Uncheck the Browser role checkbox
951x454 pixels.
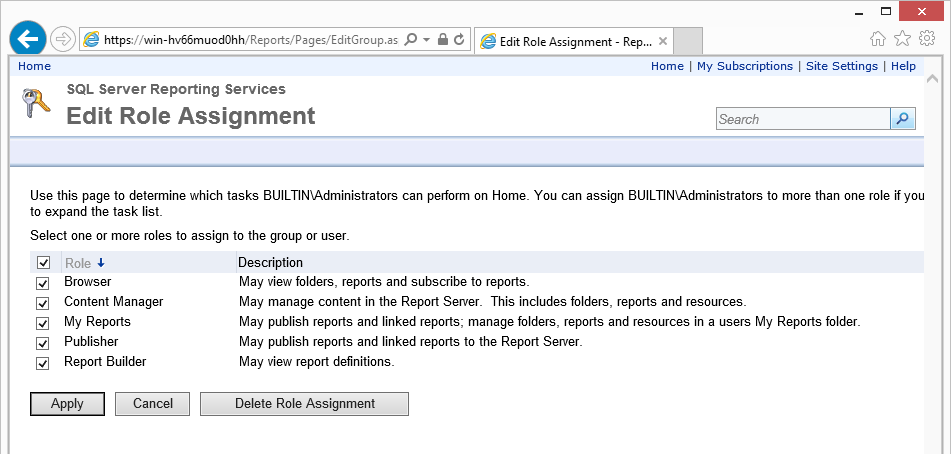43,283
